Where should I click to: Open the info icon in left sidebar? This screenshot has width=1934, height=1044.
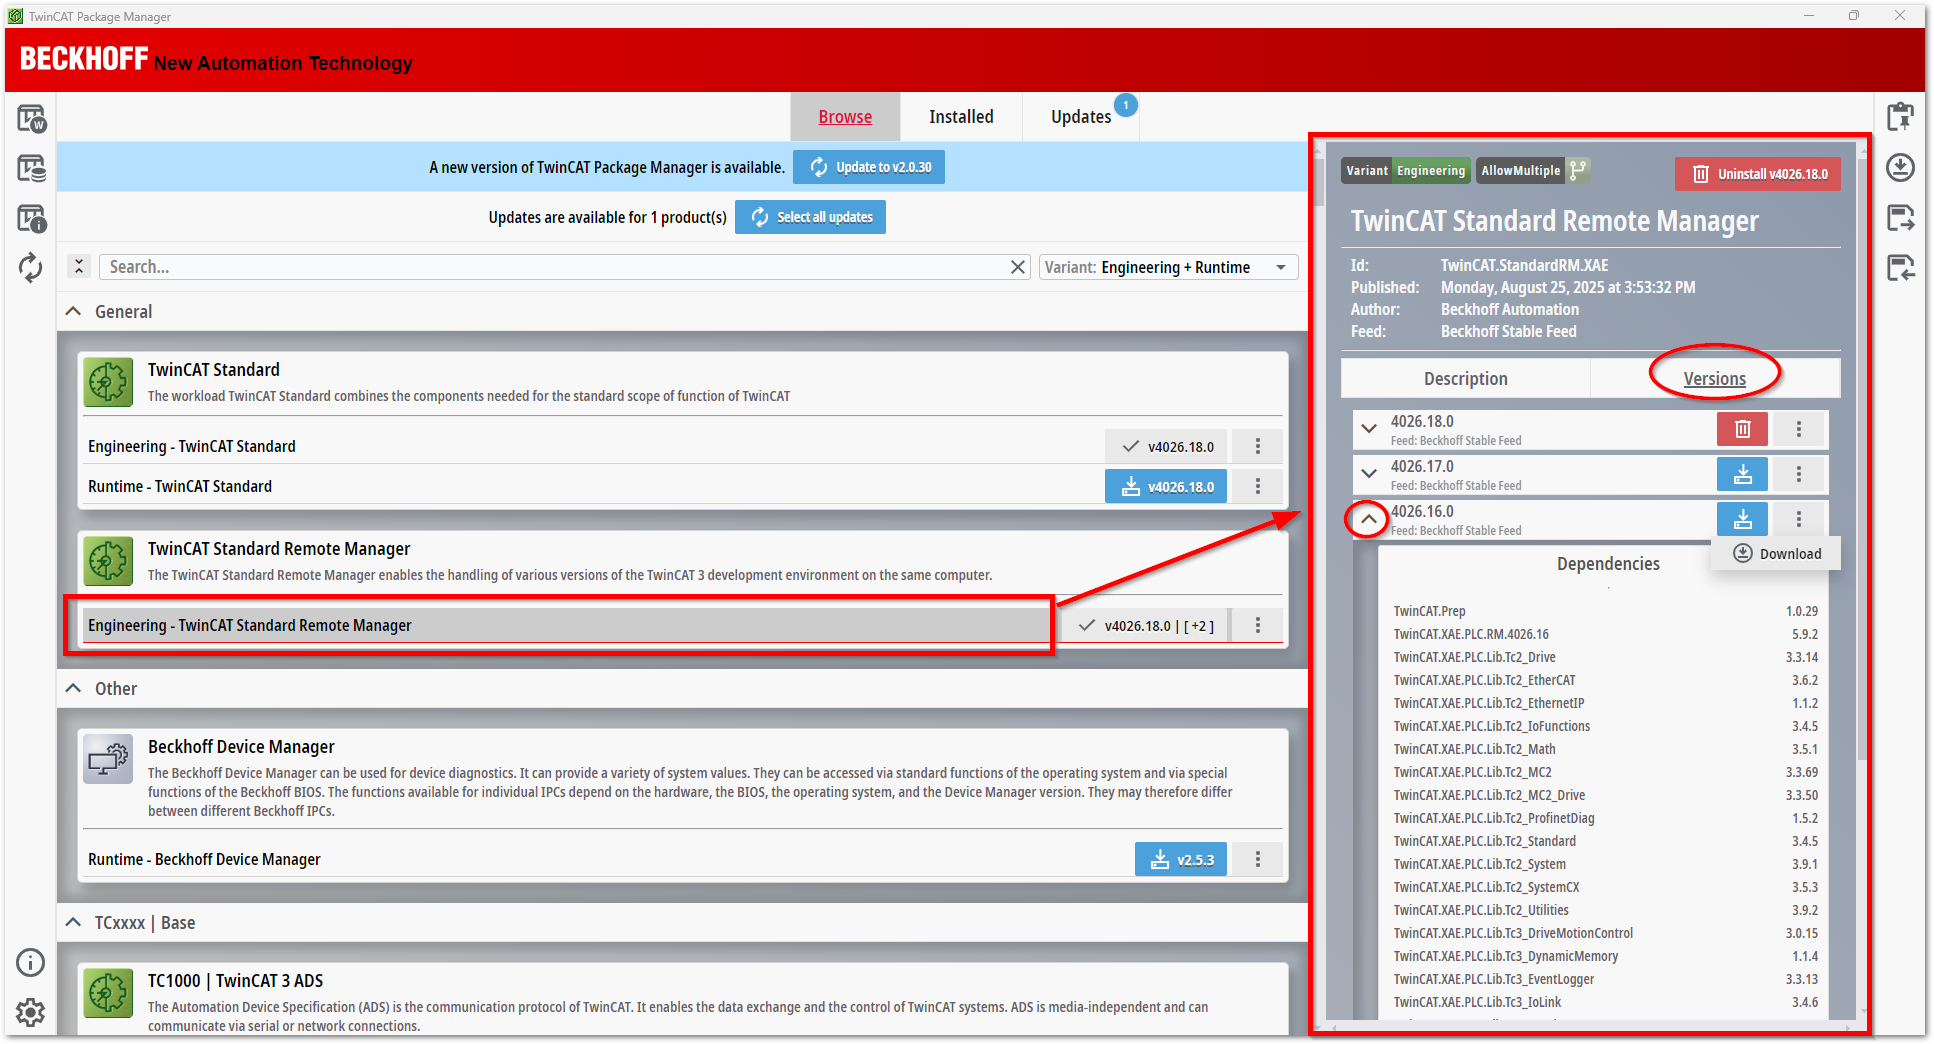coord(31,962)
